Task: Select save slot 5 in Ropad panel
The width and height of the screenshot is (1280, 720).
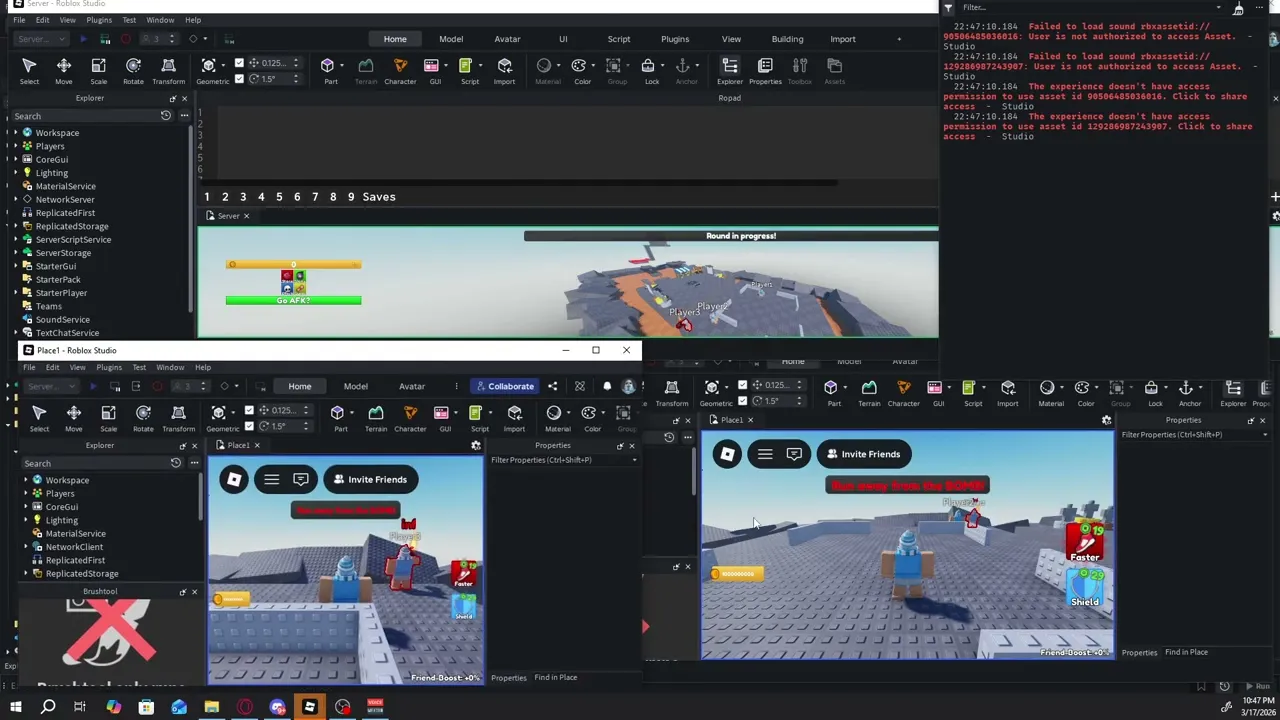Action: click(279, 197)
